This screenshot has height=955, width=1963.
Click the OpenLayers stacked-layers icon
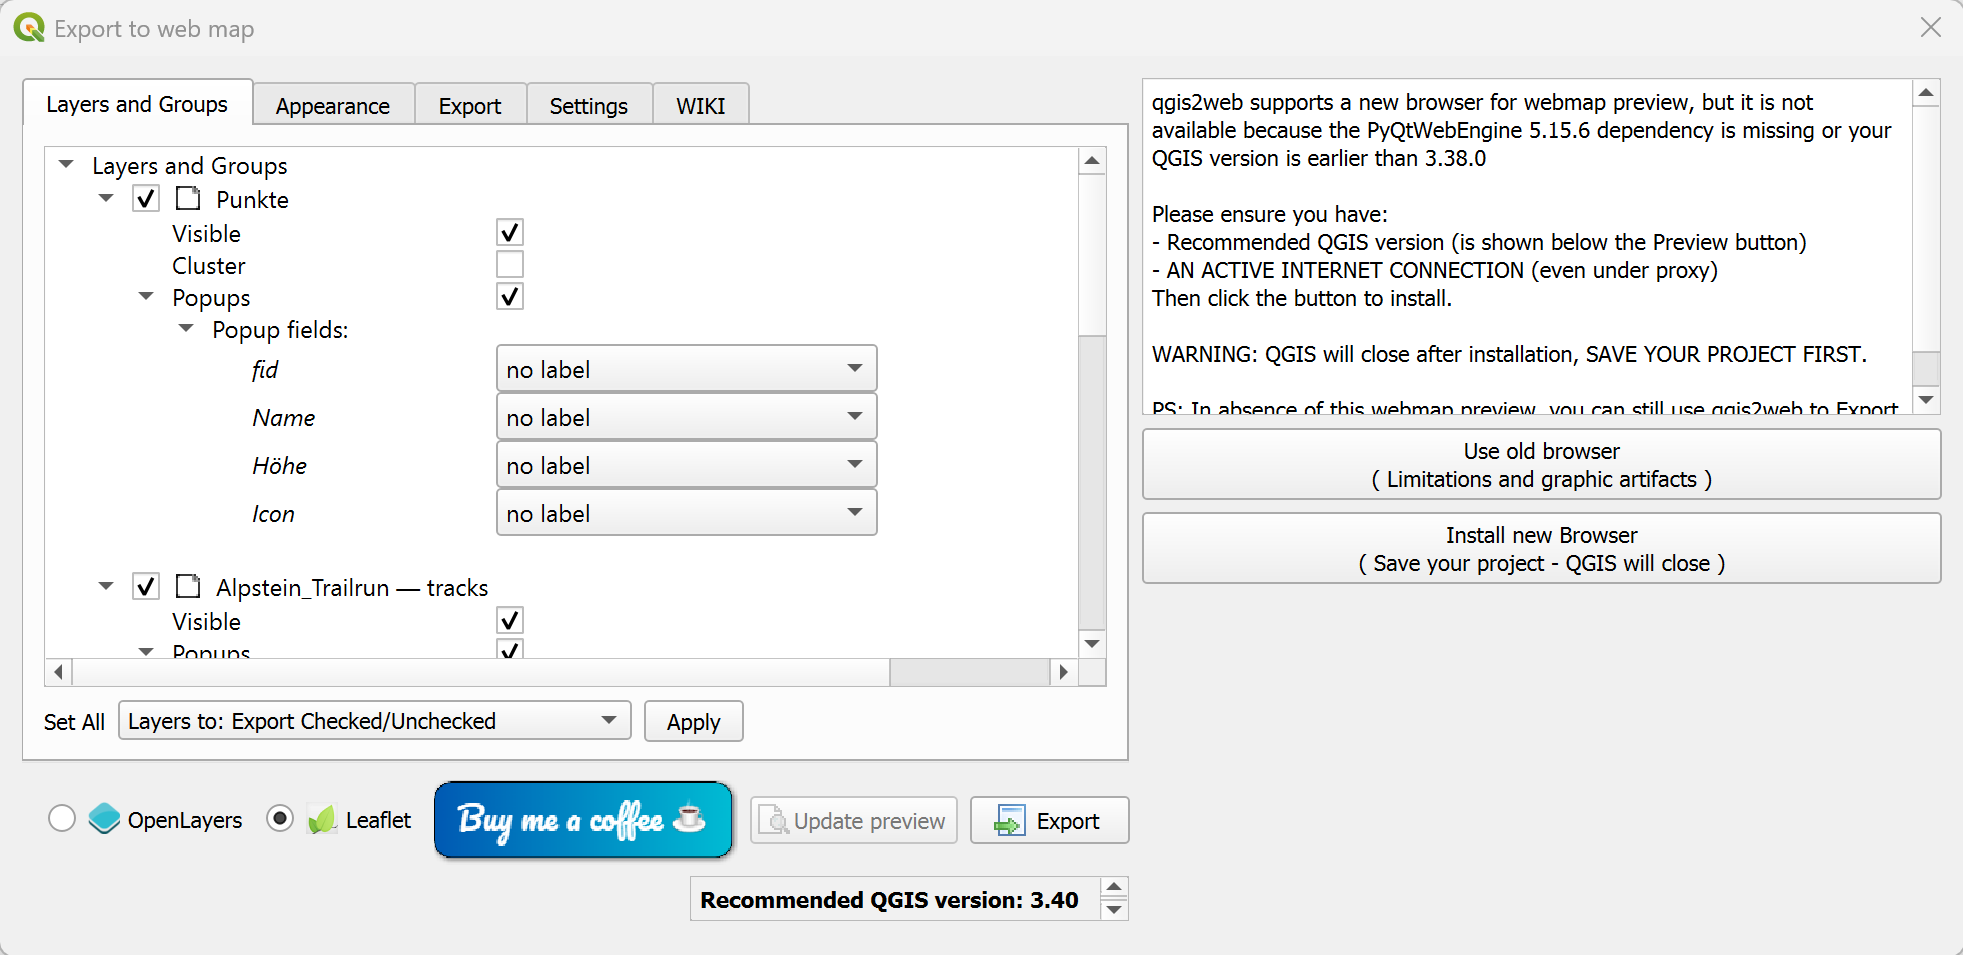coord(104,819)
